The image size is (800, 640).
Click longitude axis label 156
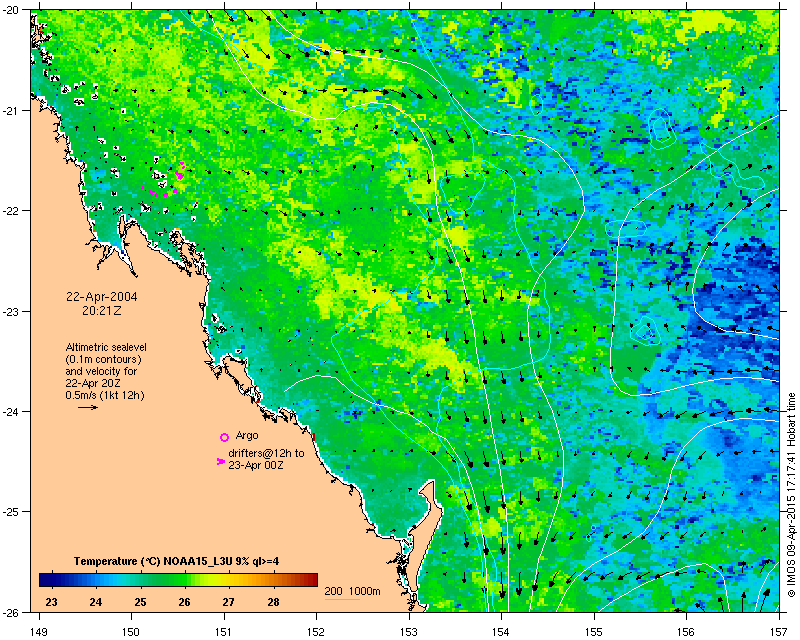pos(686,632)
